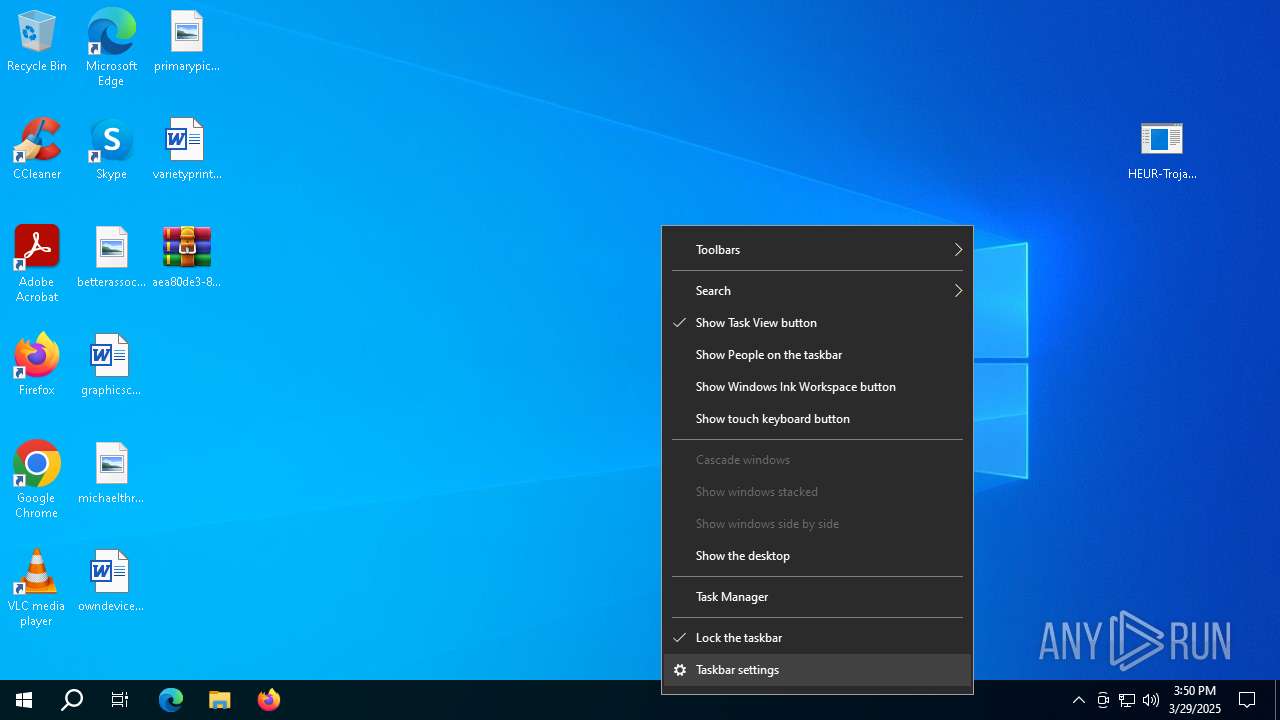Select the Google Chrome desktop shortcut
Viewport: 1280px width, 720px height.
(x=37, y=480)
